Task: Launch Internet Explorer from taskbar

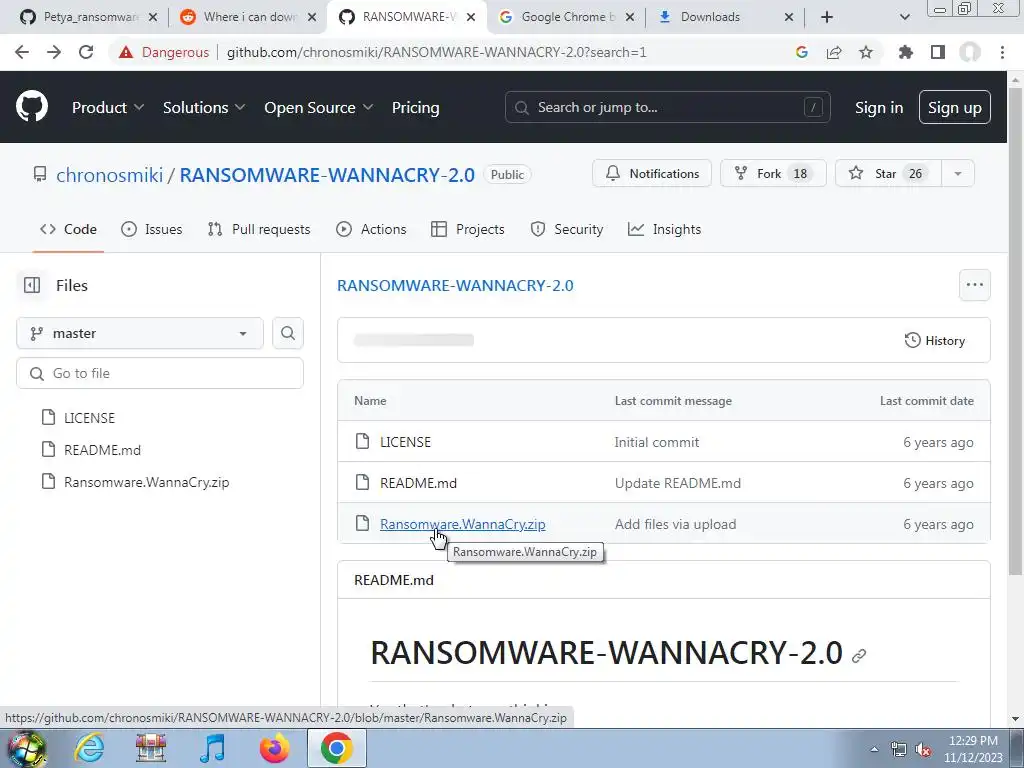Action: coord(89,748)
